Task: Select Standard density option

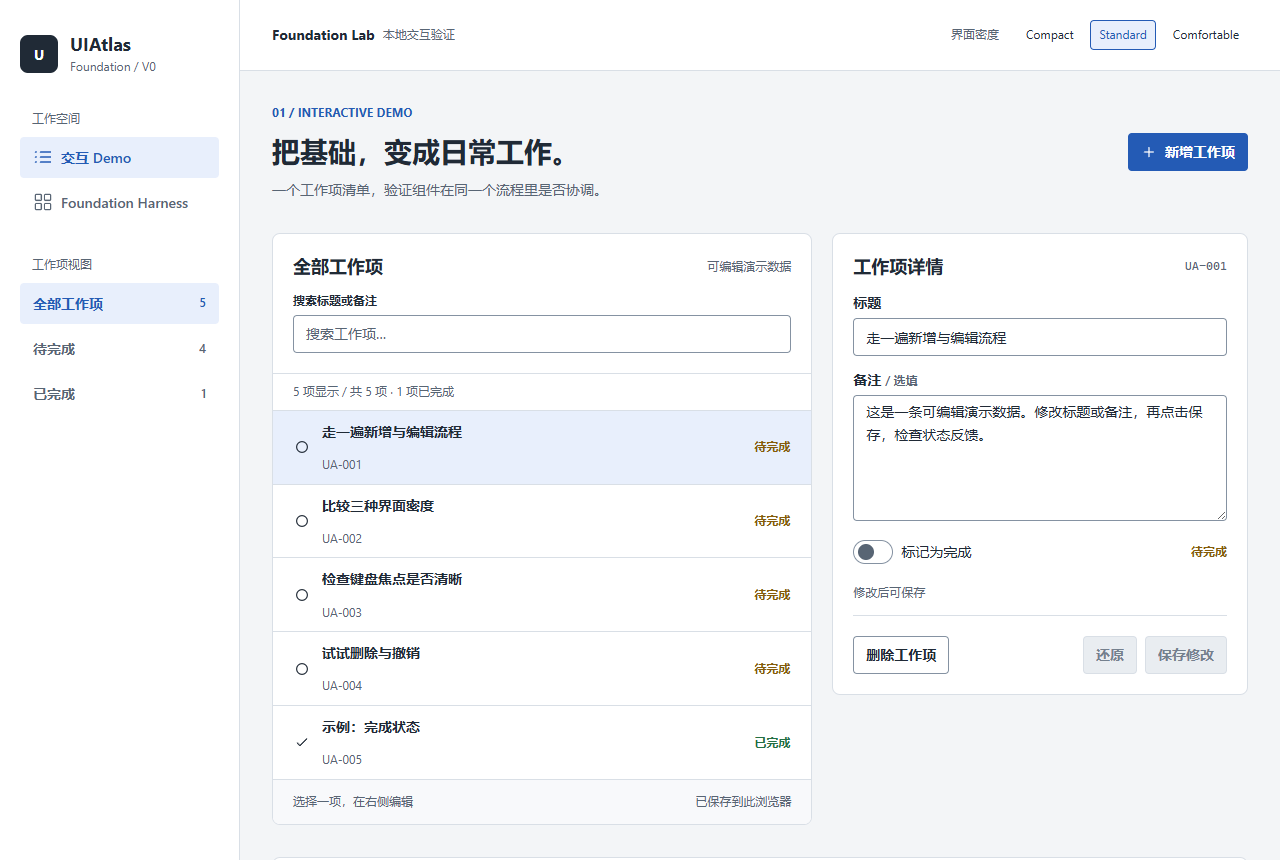Action: point(1123,35)
